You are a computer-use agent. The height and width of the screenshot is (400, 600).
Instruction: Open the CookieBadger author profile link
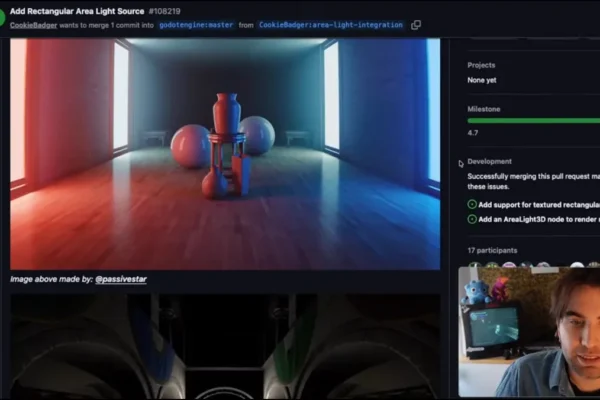pos(35,25)
